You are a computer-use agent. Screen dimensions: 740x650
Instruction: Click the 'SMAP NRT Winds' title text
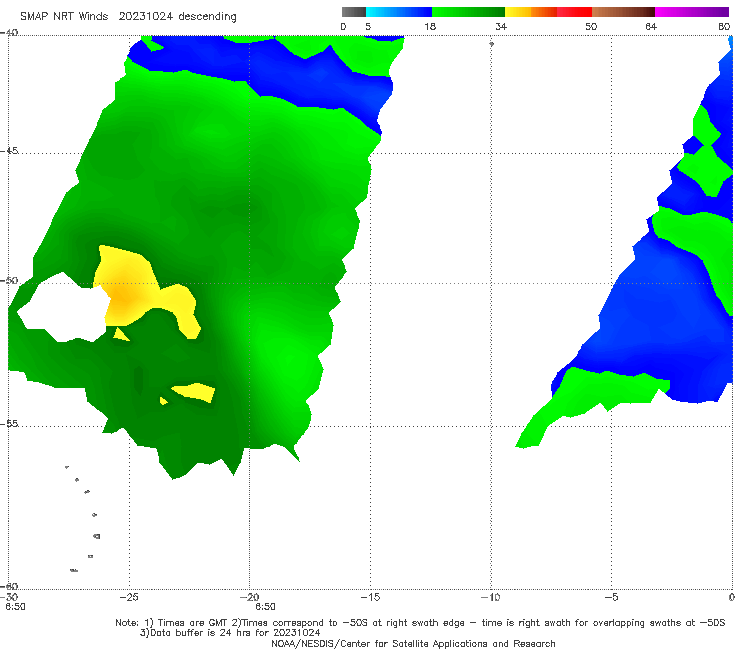64,16
